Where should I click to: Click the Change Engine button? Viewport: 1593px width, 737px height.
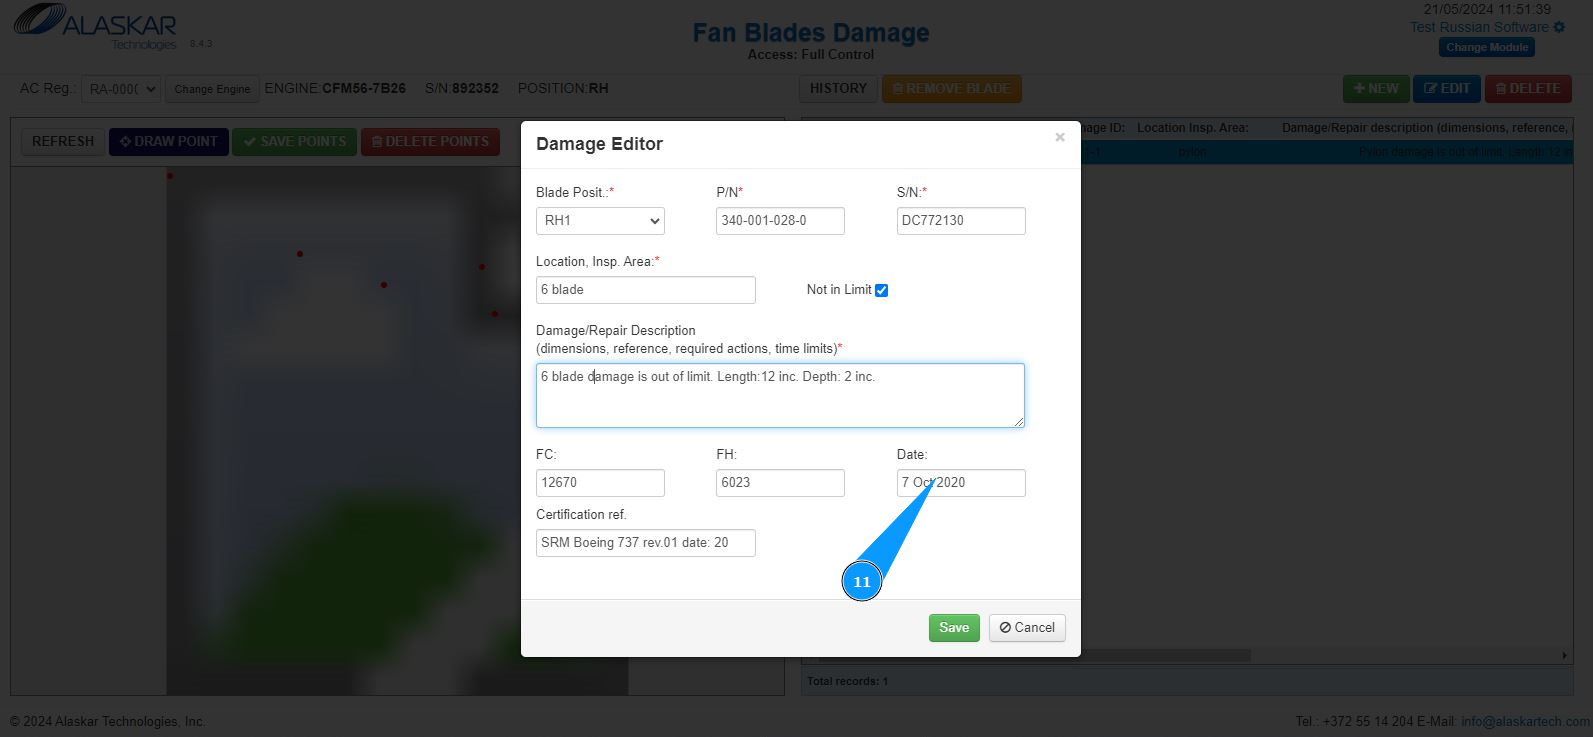pyautogui.click(x=212, y=89)
